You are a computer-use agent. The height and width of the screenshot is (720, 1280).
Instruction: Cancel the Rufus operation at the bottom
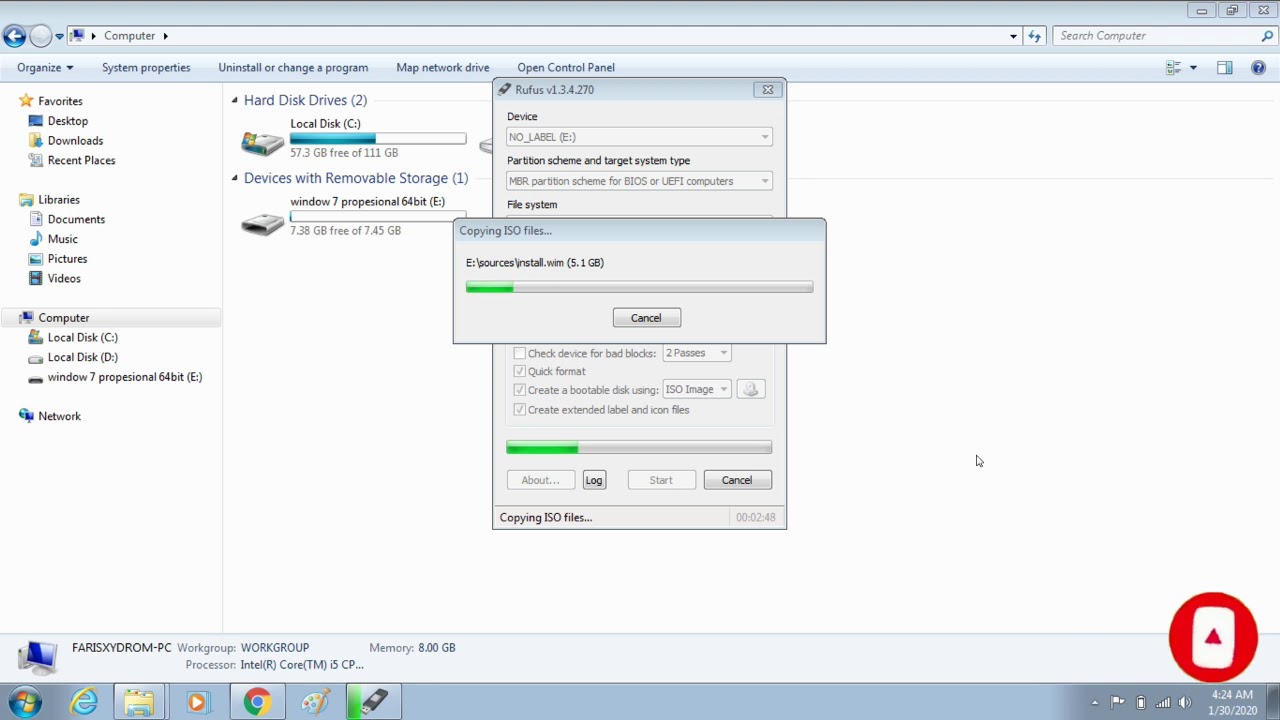pos(737,480)
